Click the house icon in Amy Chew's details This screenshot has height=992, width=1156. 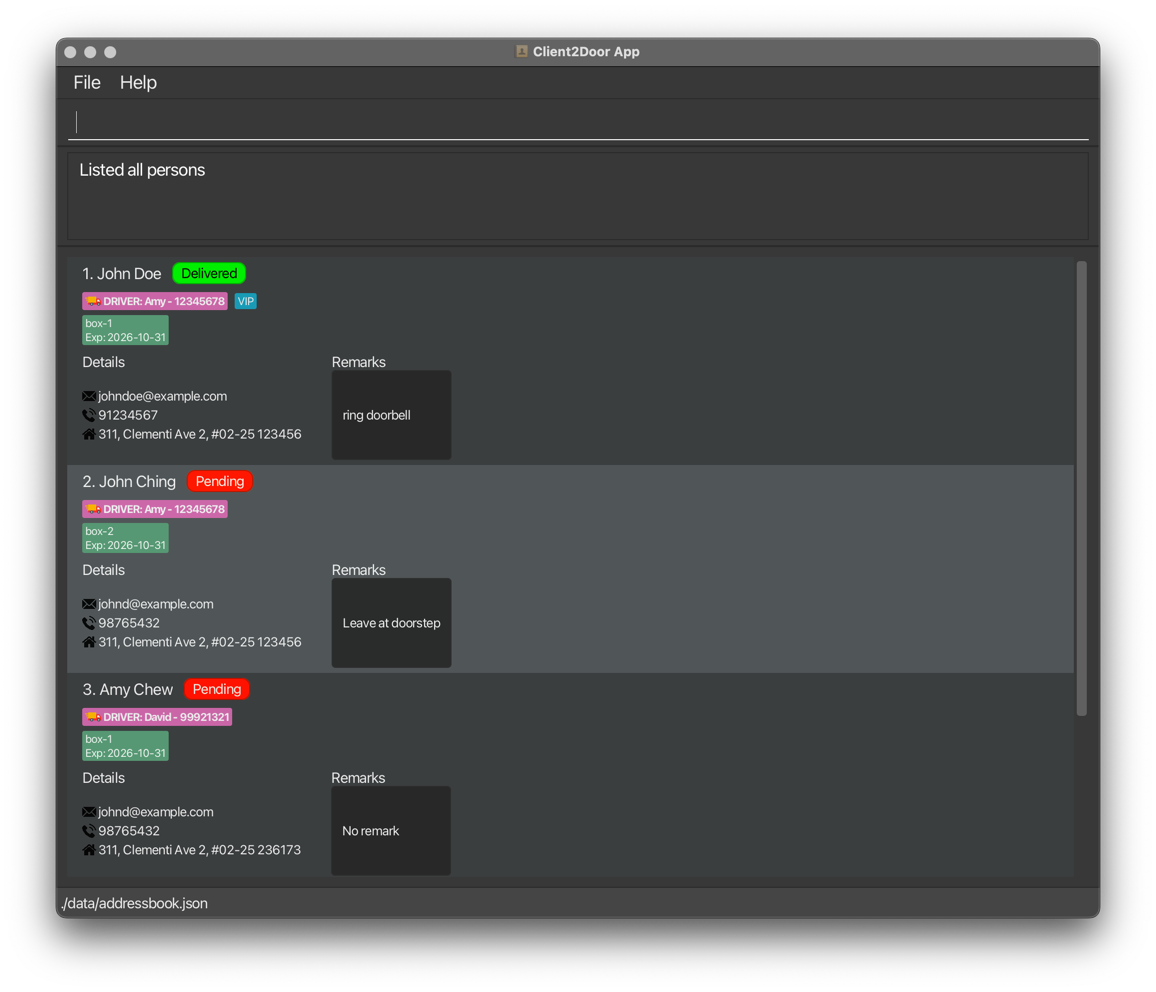click(89, 850)
